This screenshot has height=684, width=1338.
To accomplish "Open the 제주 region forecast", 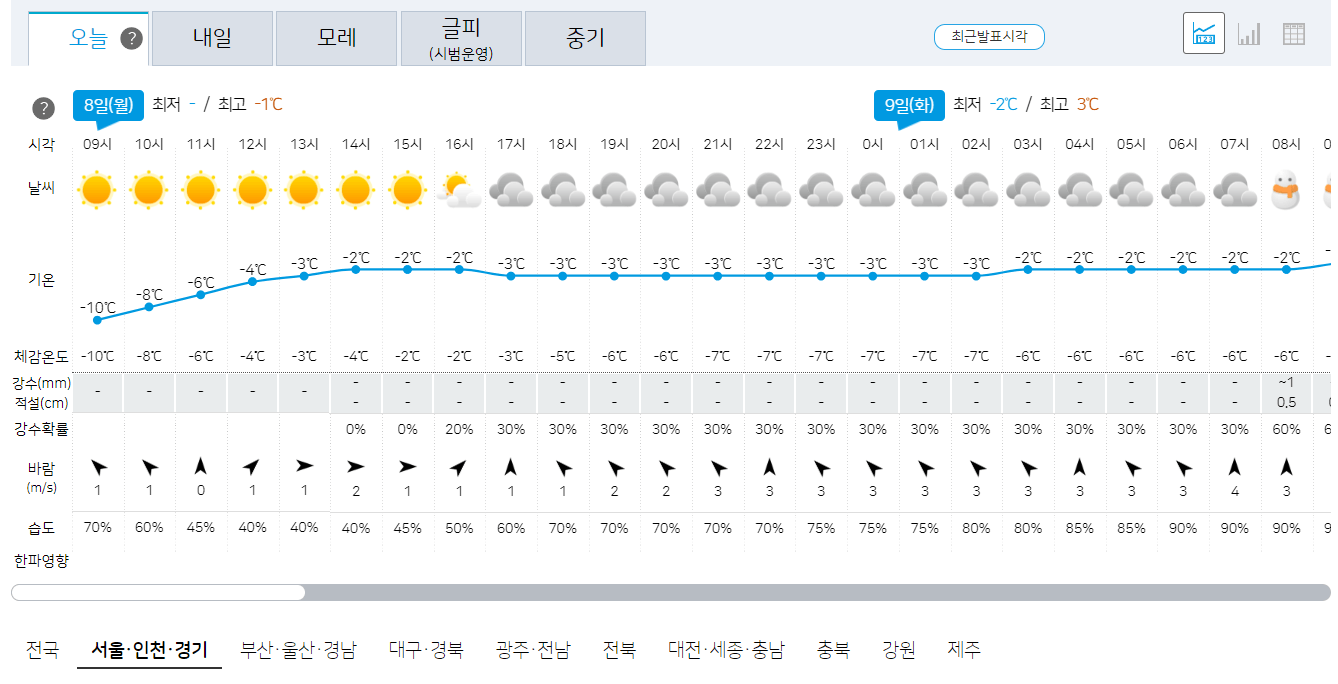I will pos(961,648).
